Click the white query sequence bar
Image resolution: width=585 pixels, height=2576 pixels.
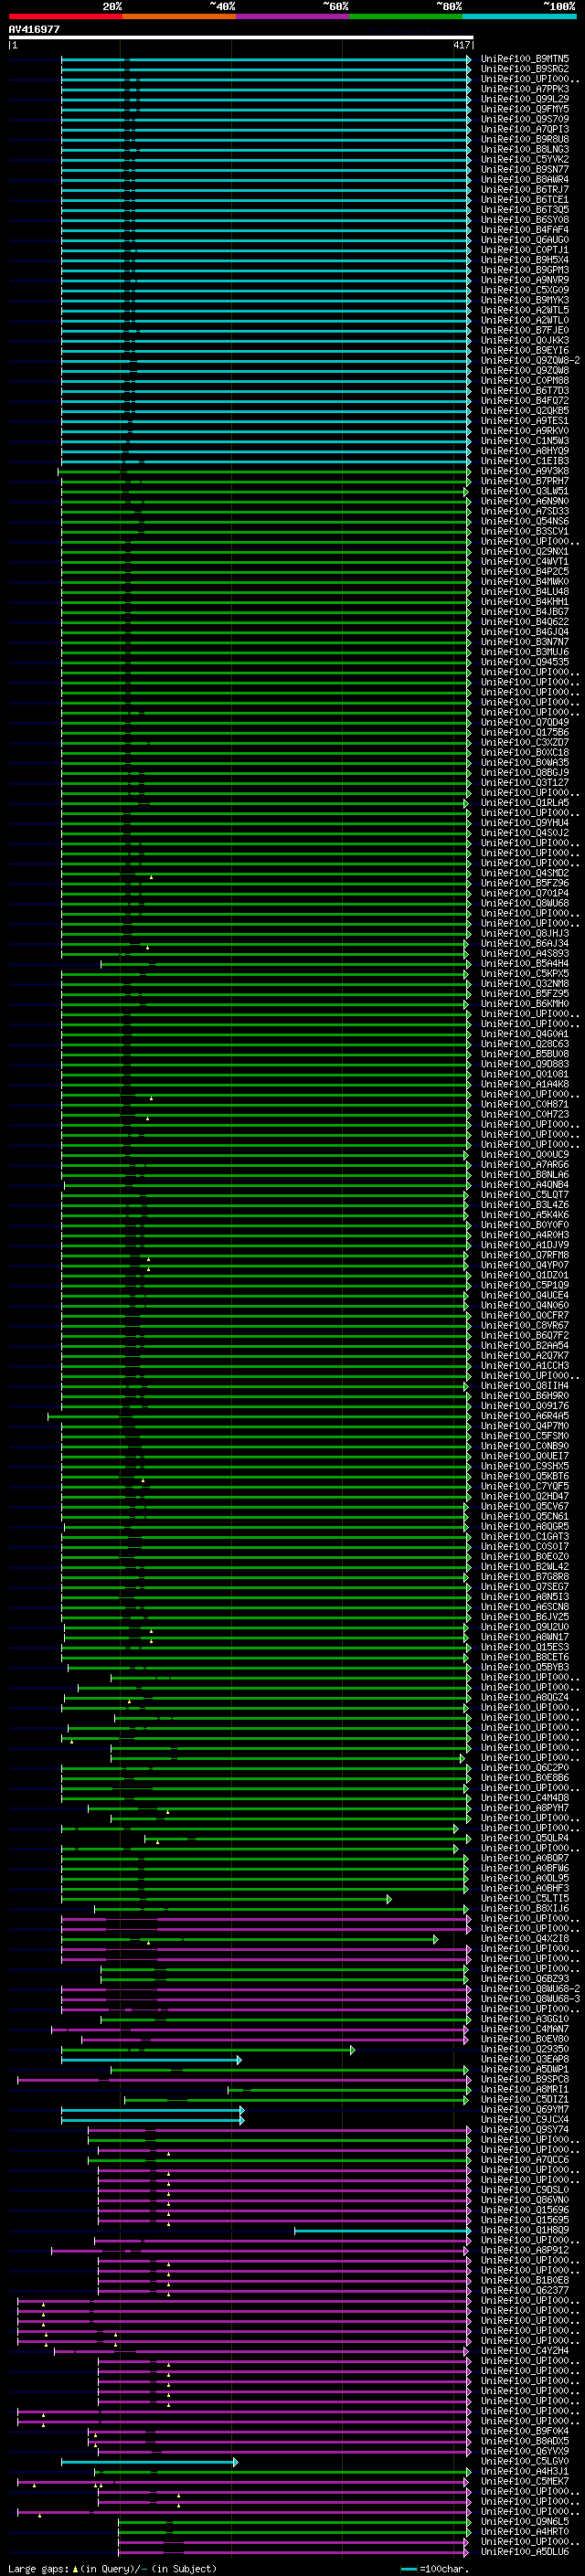(241, 38)
